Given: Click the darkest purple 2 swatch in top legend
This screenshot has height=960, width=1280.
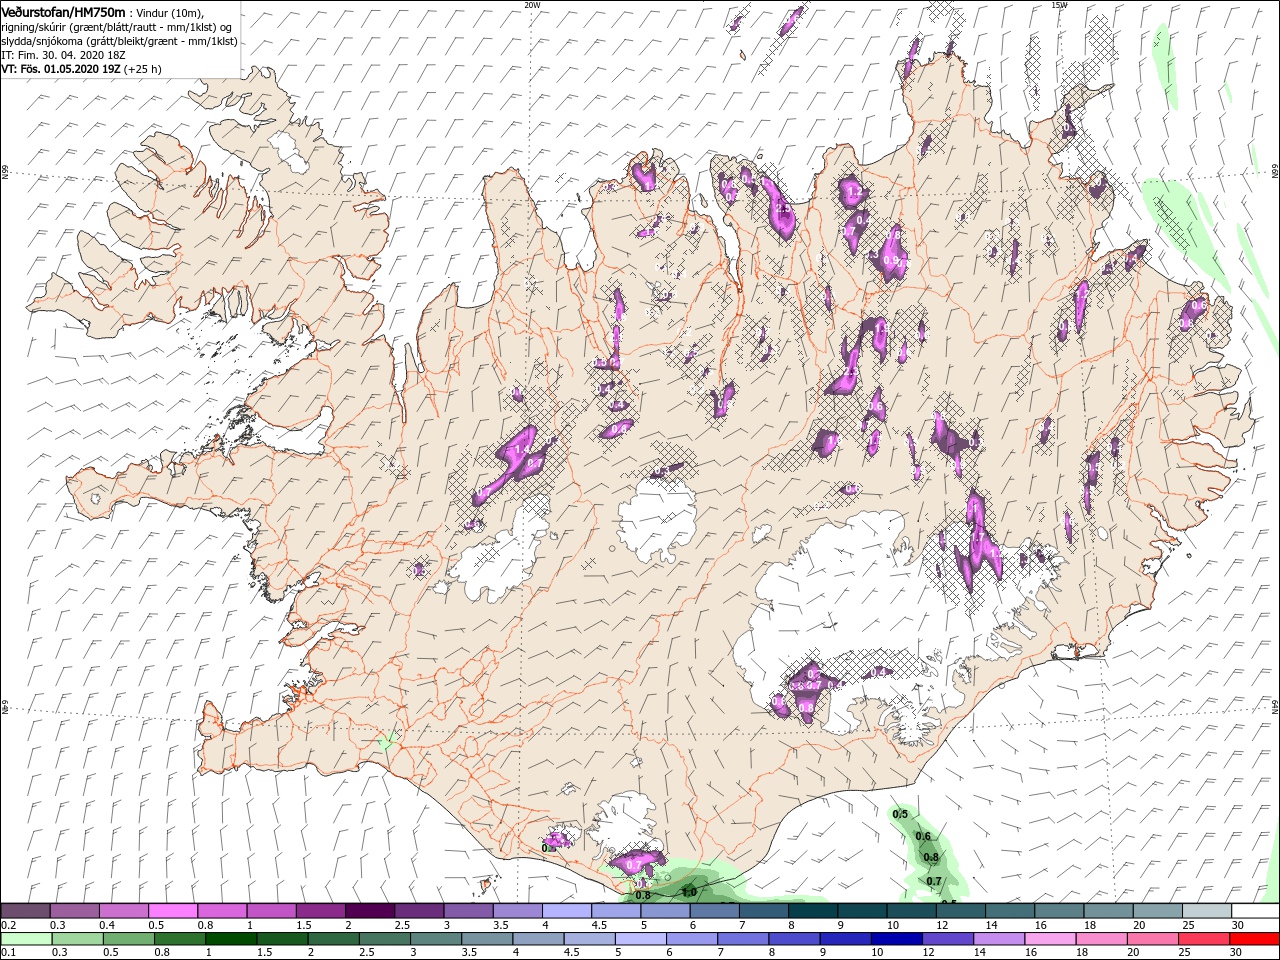Looking at the screenshot, I should [368, 911].
